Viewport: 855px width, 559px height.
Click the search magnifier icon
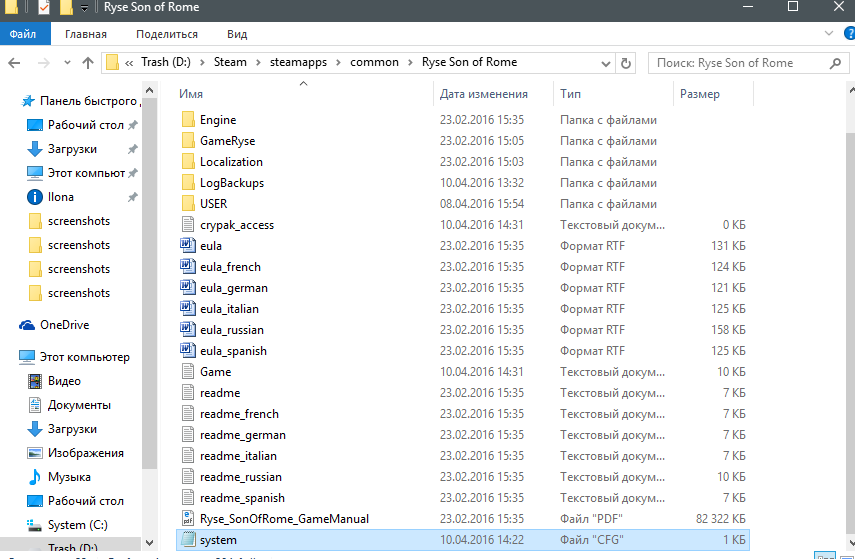(x=835, y=63)
